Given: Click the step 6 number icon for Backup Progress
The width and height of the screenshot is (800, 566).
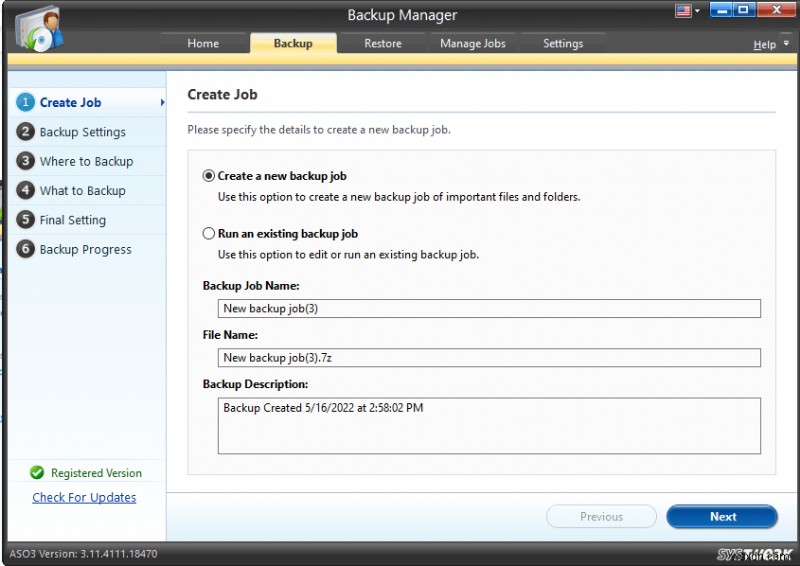Looking at the screenshot, I should 25,249.
